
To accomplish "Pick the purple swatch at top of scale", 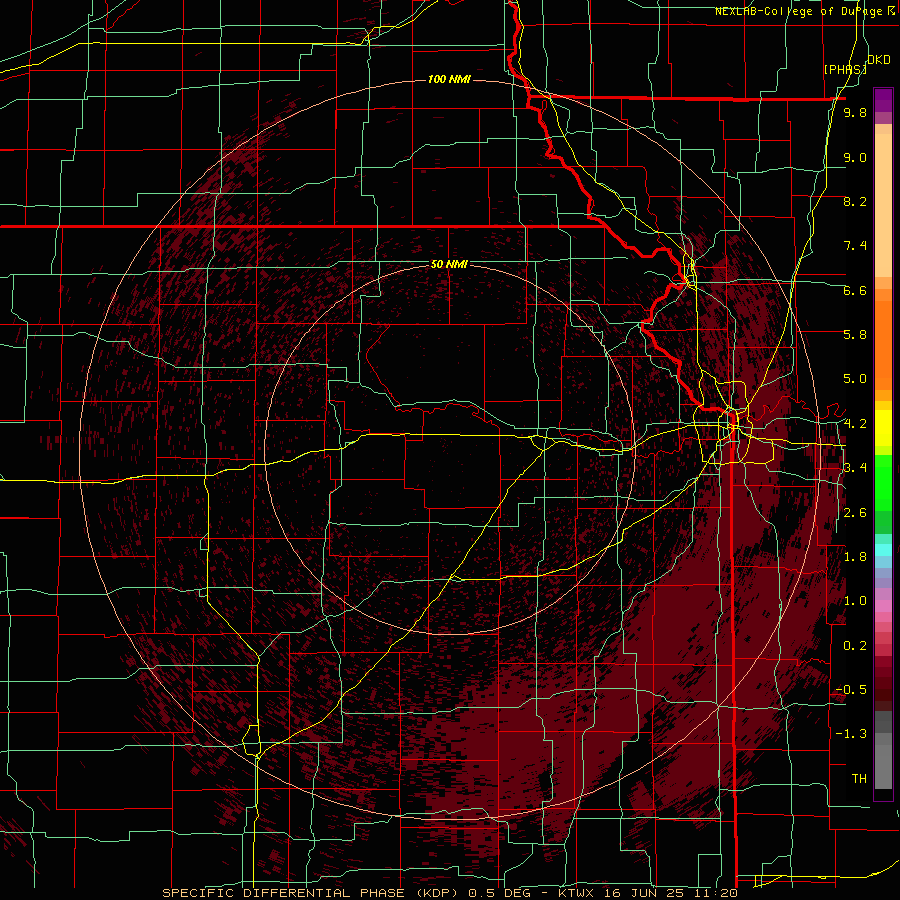I will coord(883,100).
